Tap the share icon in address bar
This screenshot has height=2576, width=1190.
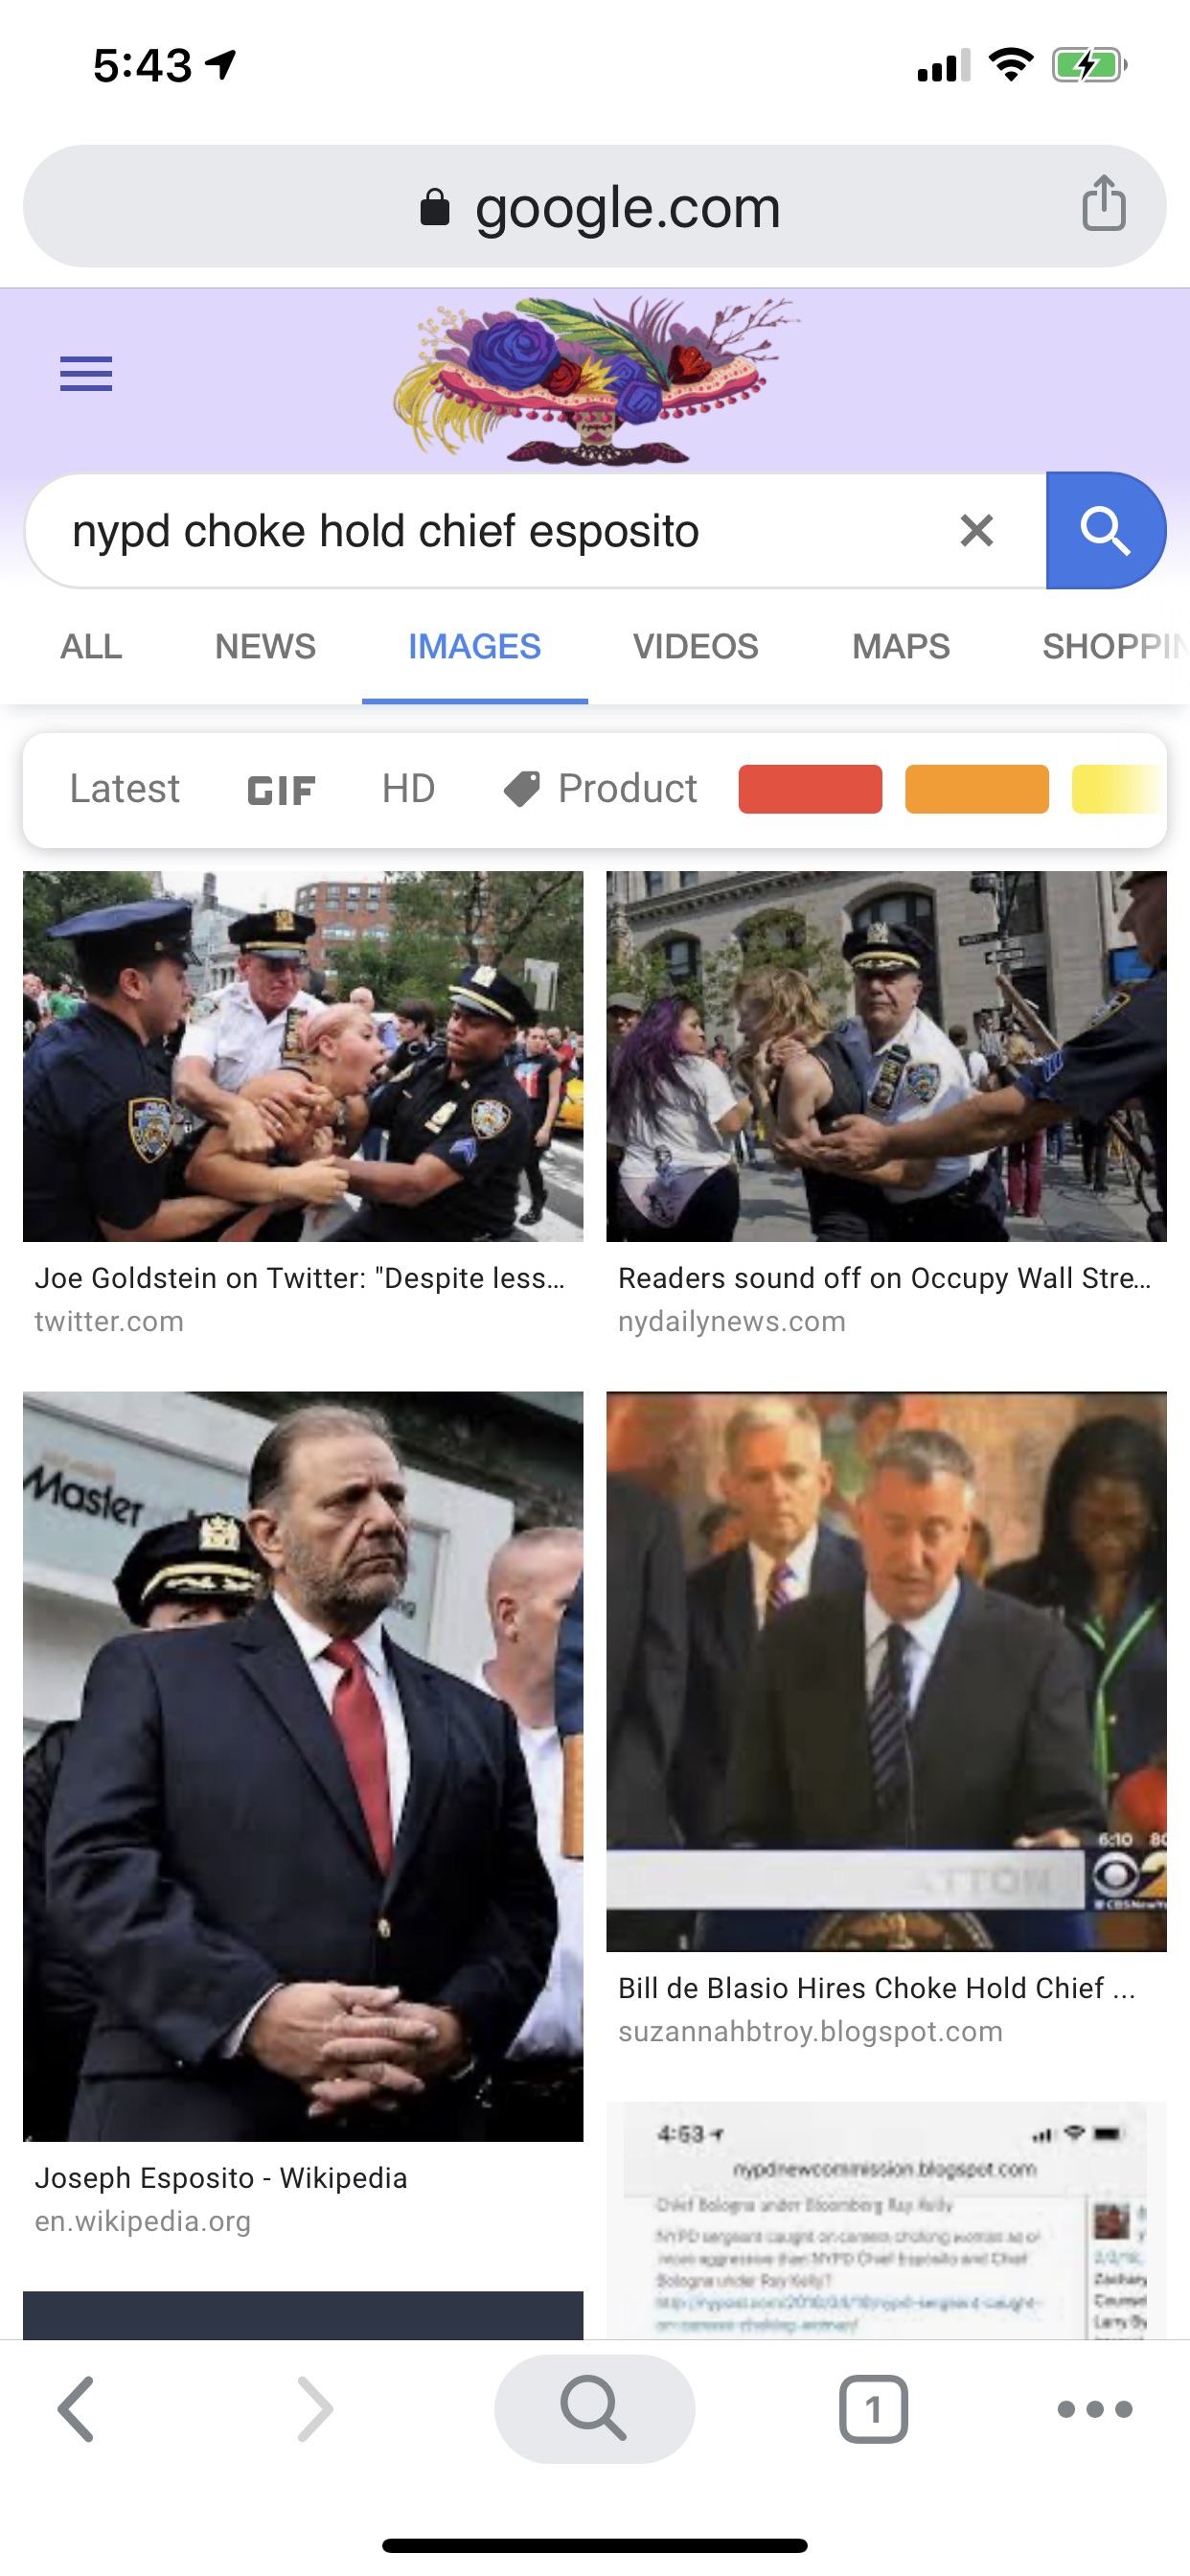click(1104, 204)
